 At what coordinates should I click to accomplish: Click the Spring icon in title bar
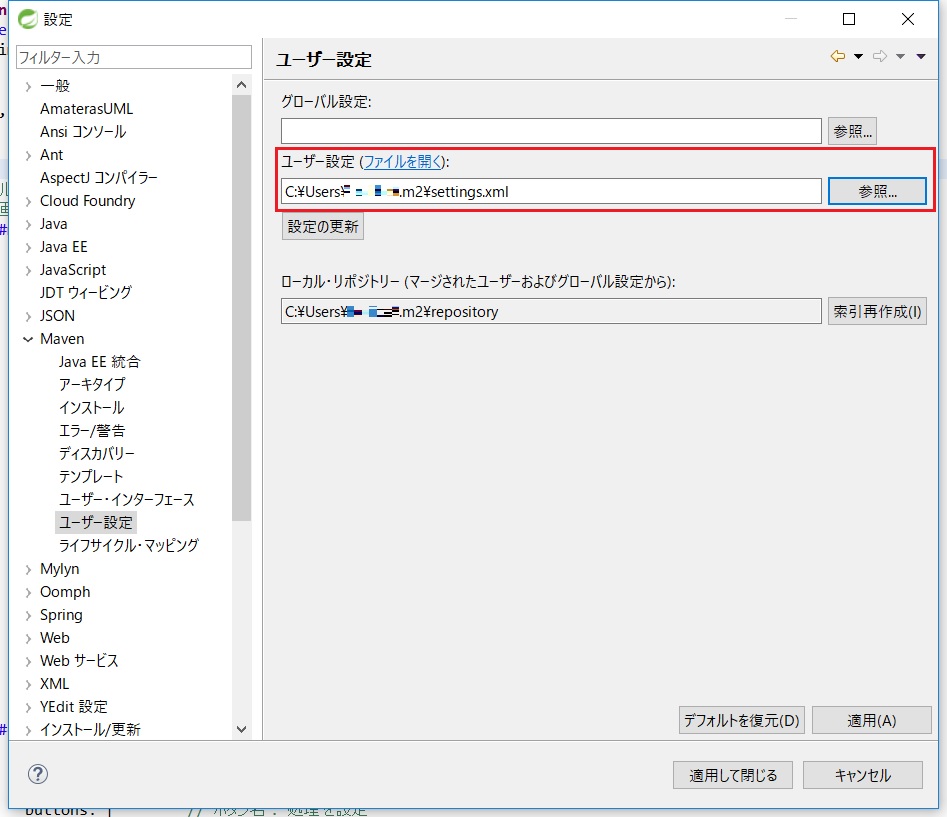pos(28,19)
